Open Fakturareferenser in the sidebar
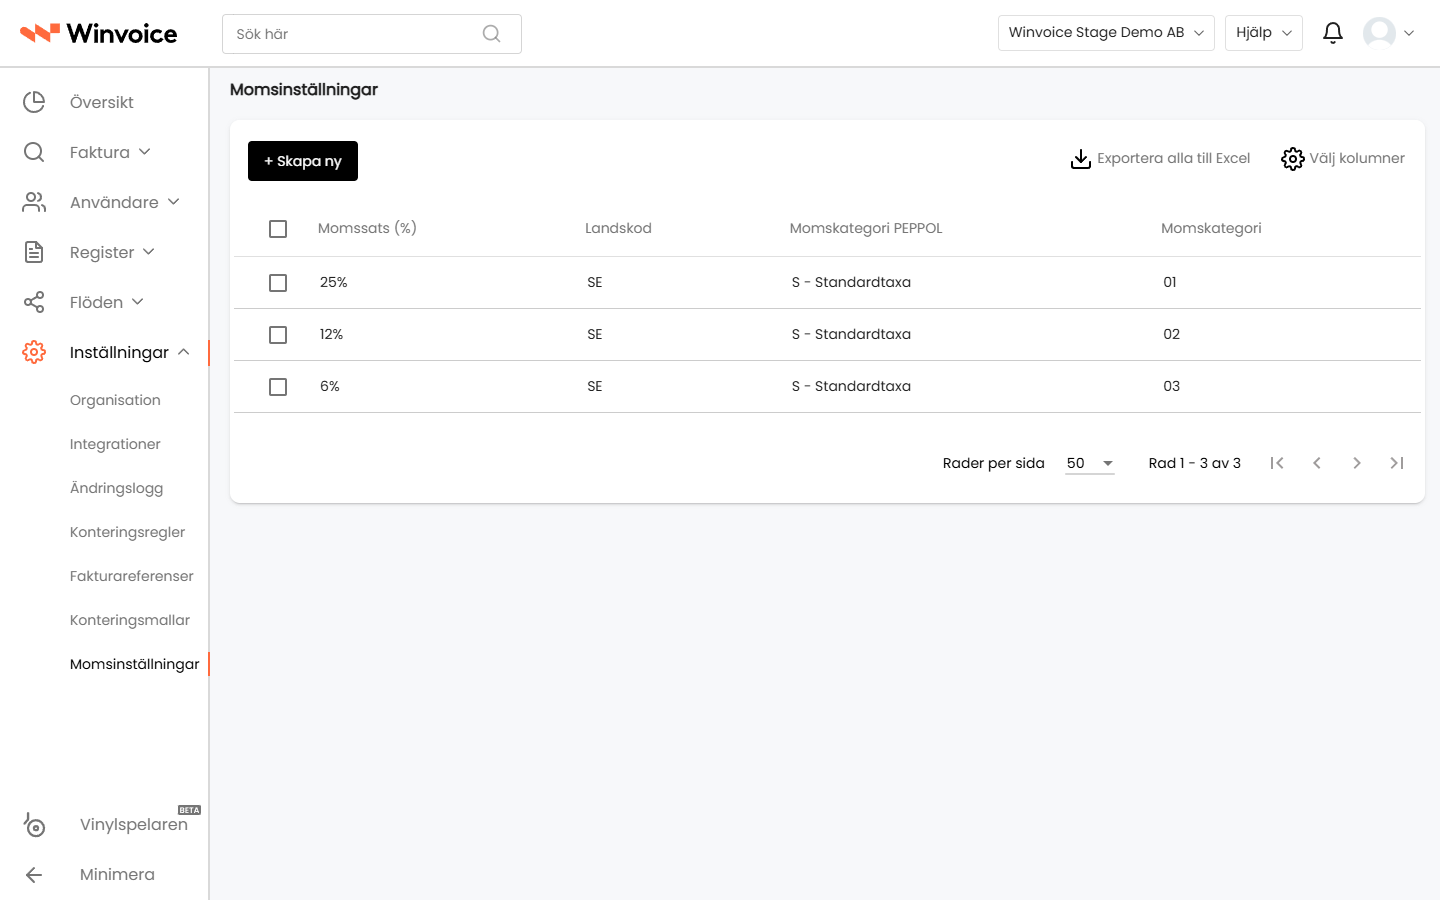 [x=132, y=576]
